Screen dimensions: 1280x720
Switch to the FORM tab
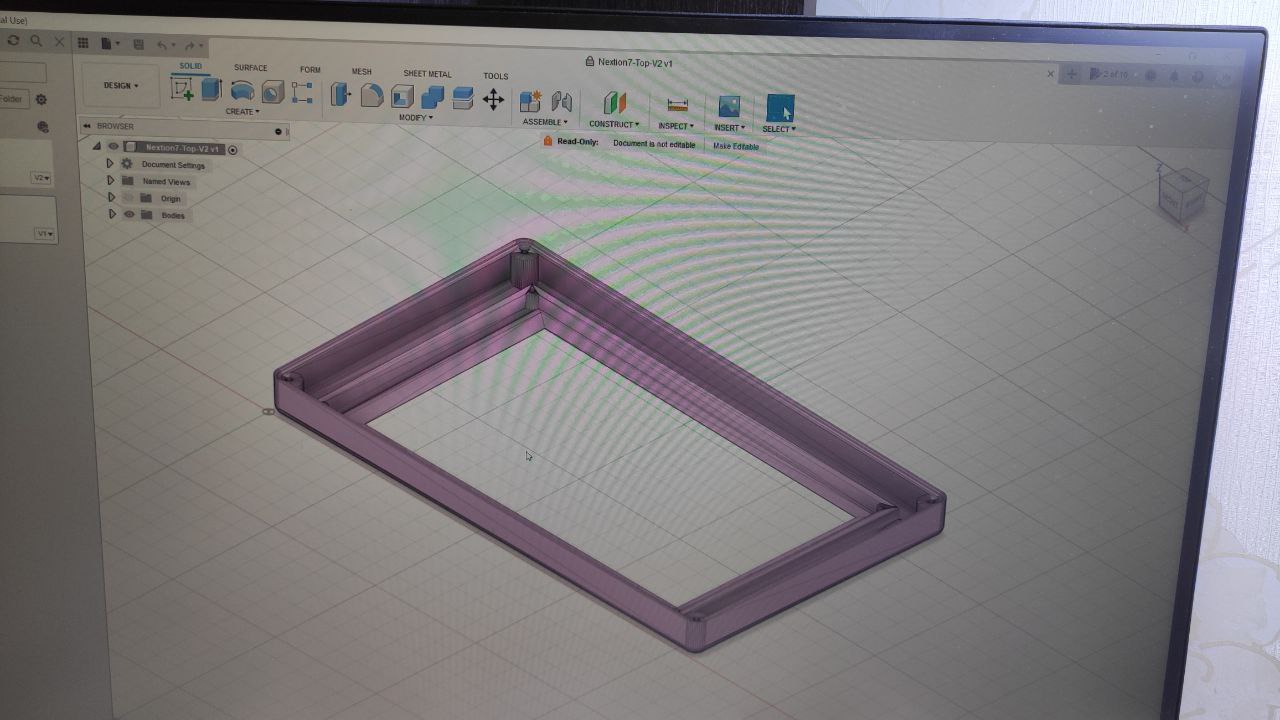pos(310,70)
